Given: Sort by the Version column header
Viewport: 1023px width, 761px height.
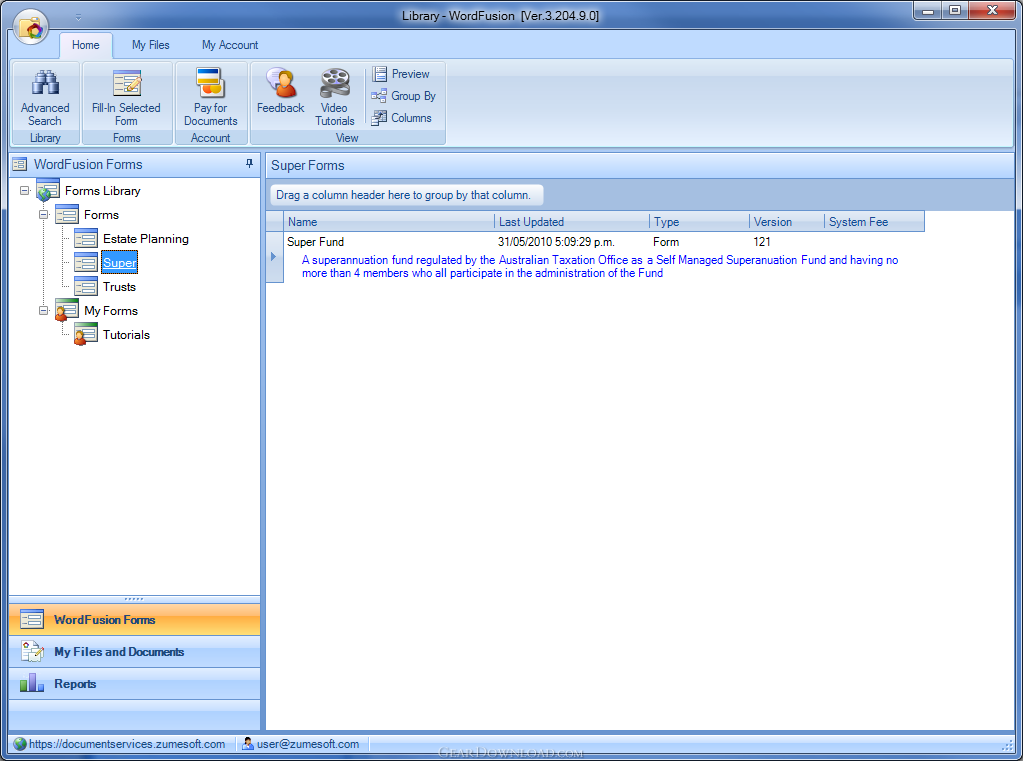Looking at the screenshot, I should 787,222.
